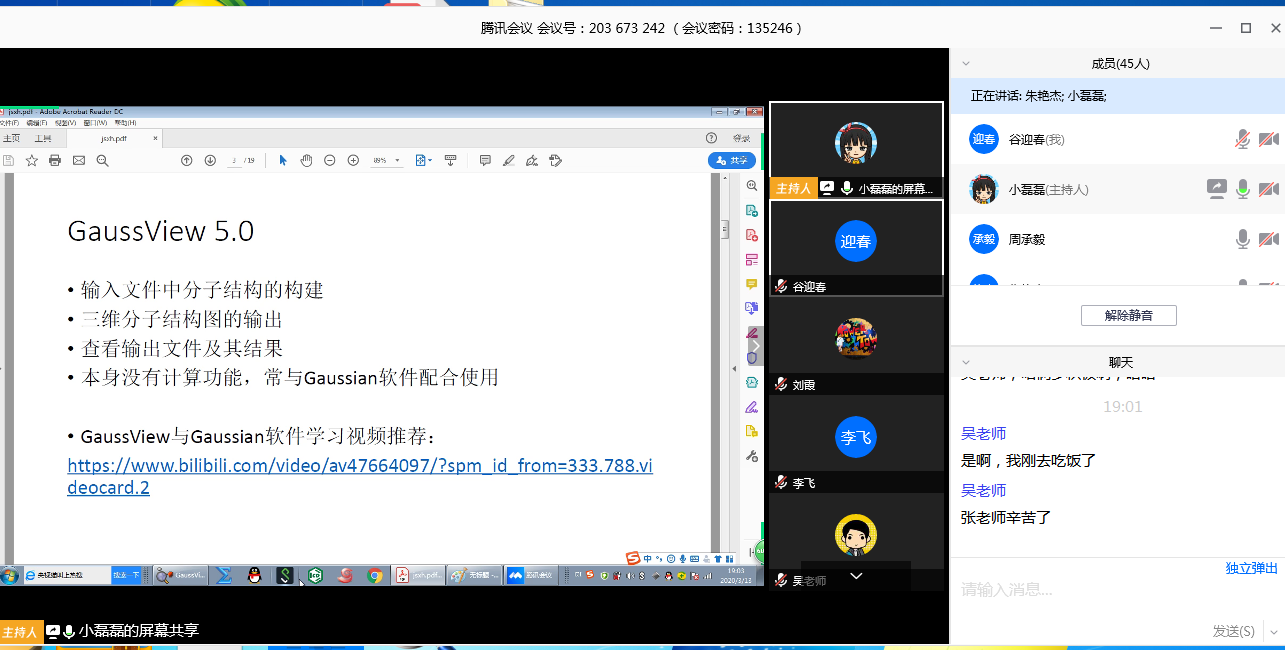Click the 周承毅 avatar in member list
Screen dimensions: 1285x650
(x=984, y=239)
